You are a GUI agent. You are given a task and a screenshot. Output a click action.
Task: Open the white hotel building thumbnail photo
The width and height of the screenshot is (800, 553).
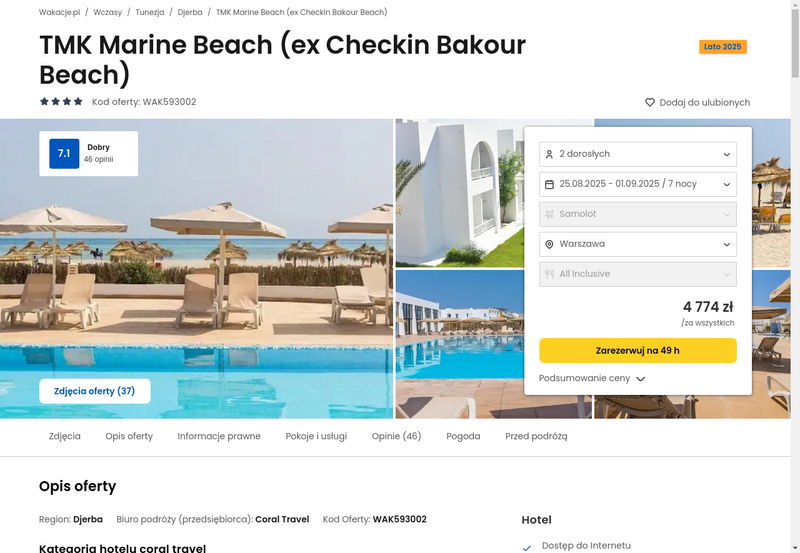pos(460,193)
